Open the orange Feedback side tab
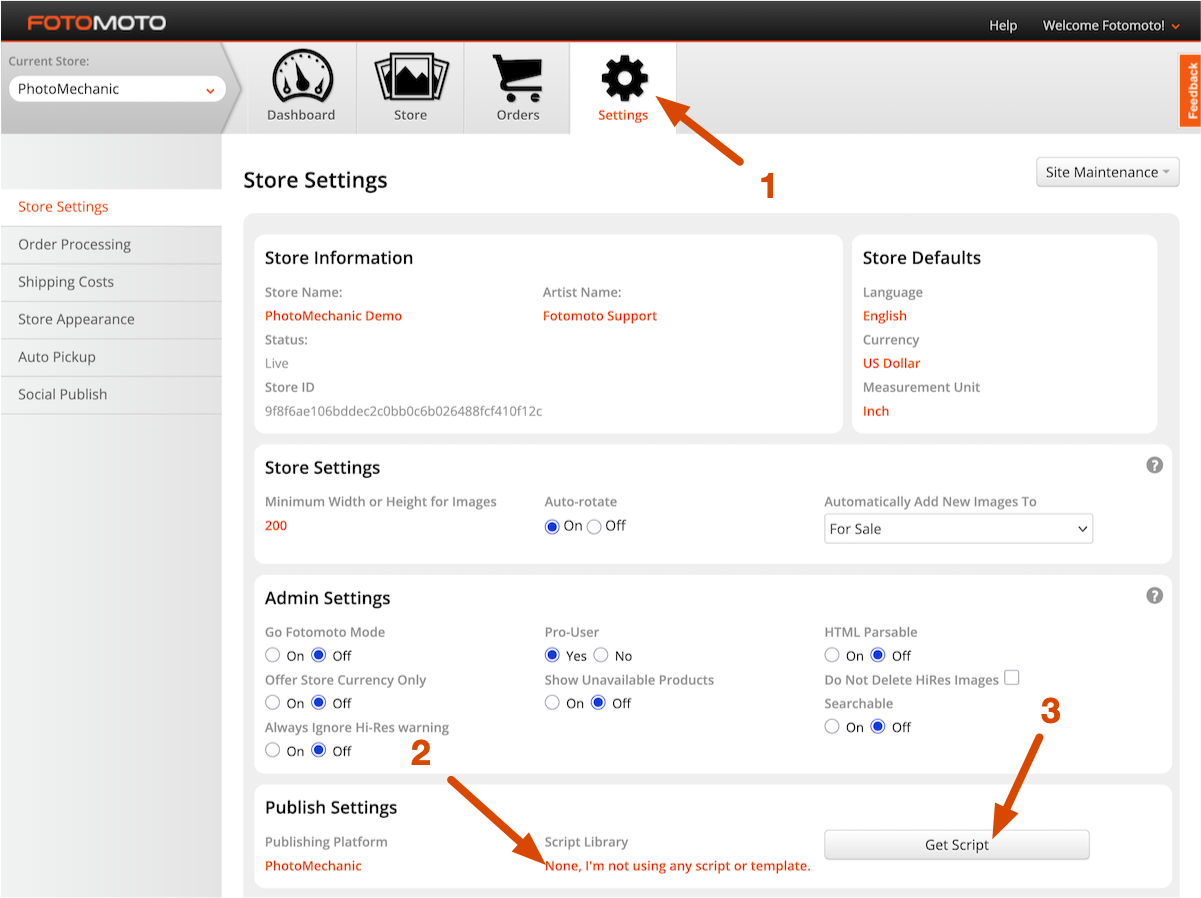The image size is (1201, 898). (1190, 90)
